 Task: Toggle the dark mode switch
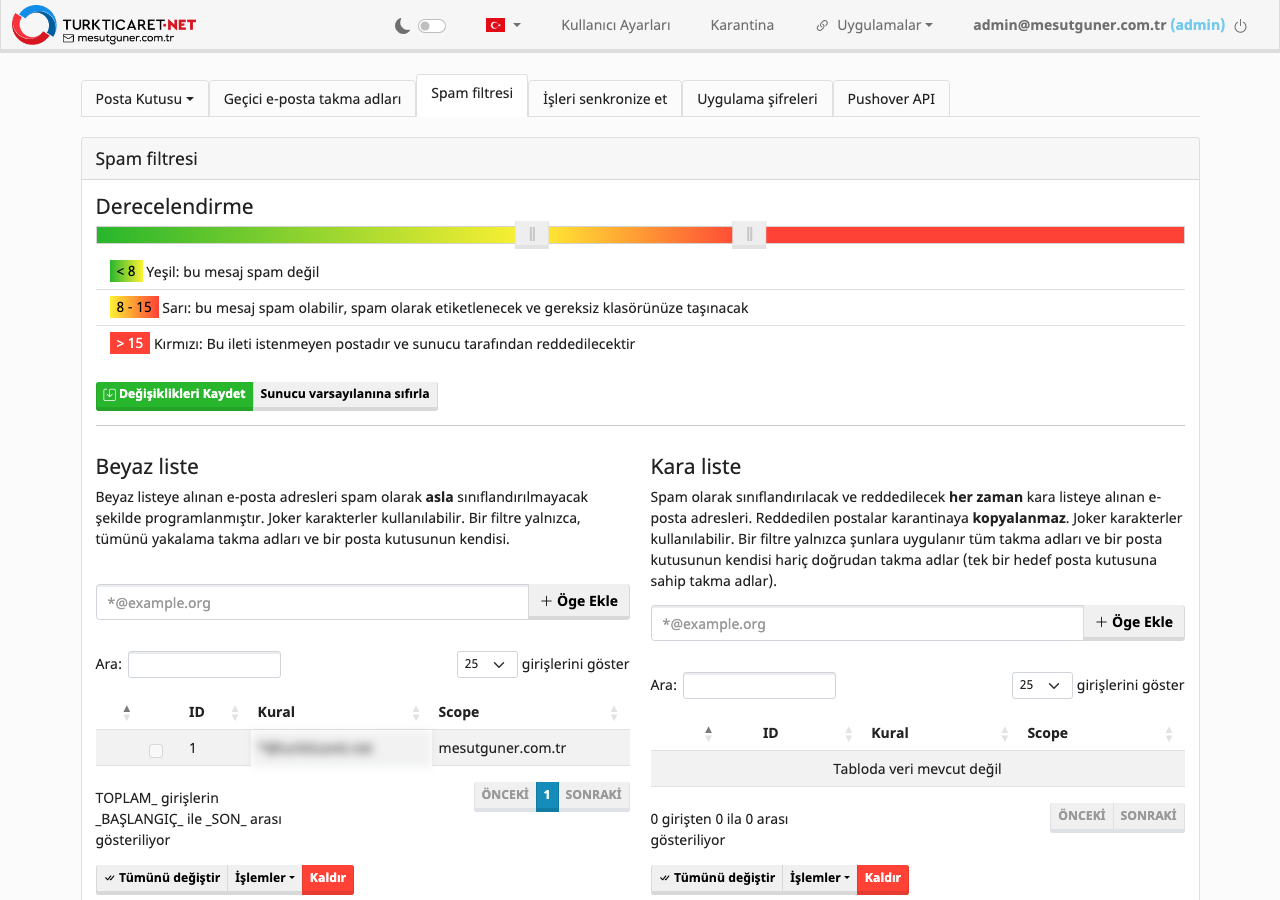pyautogui.click(x=432, y=26)
